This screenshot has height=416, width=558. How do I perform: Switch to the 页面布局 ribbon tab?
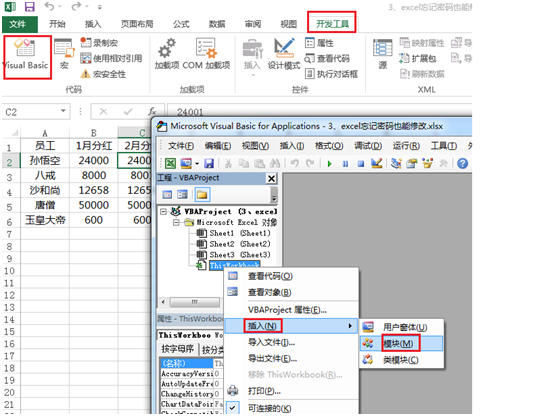[137, 24]
